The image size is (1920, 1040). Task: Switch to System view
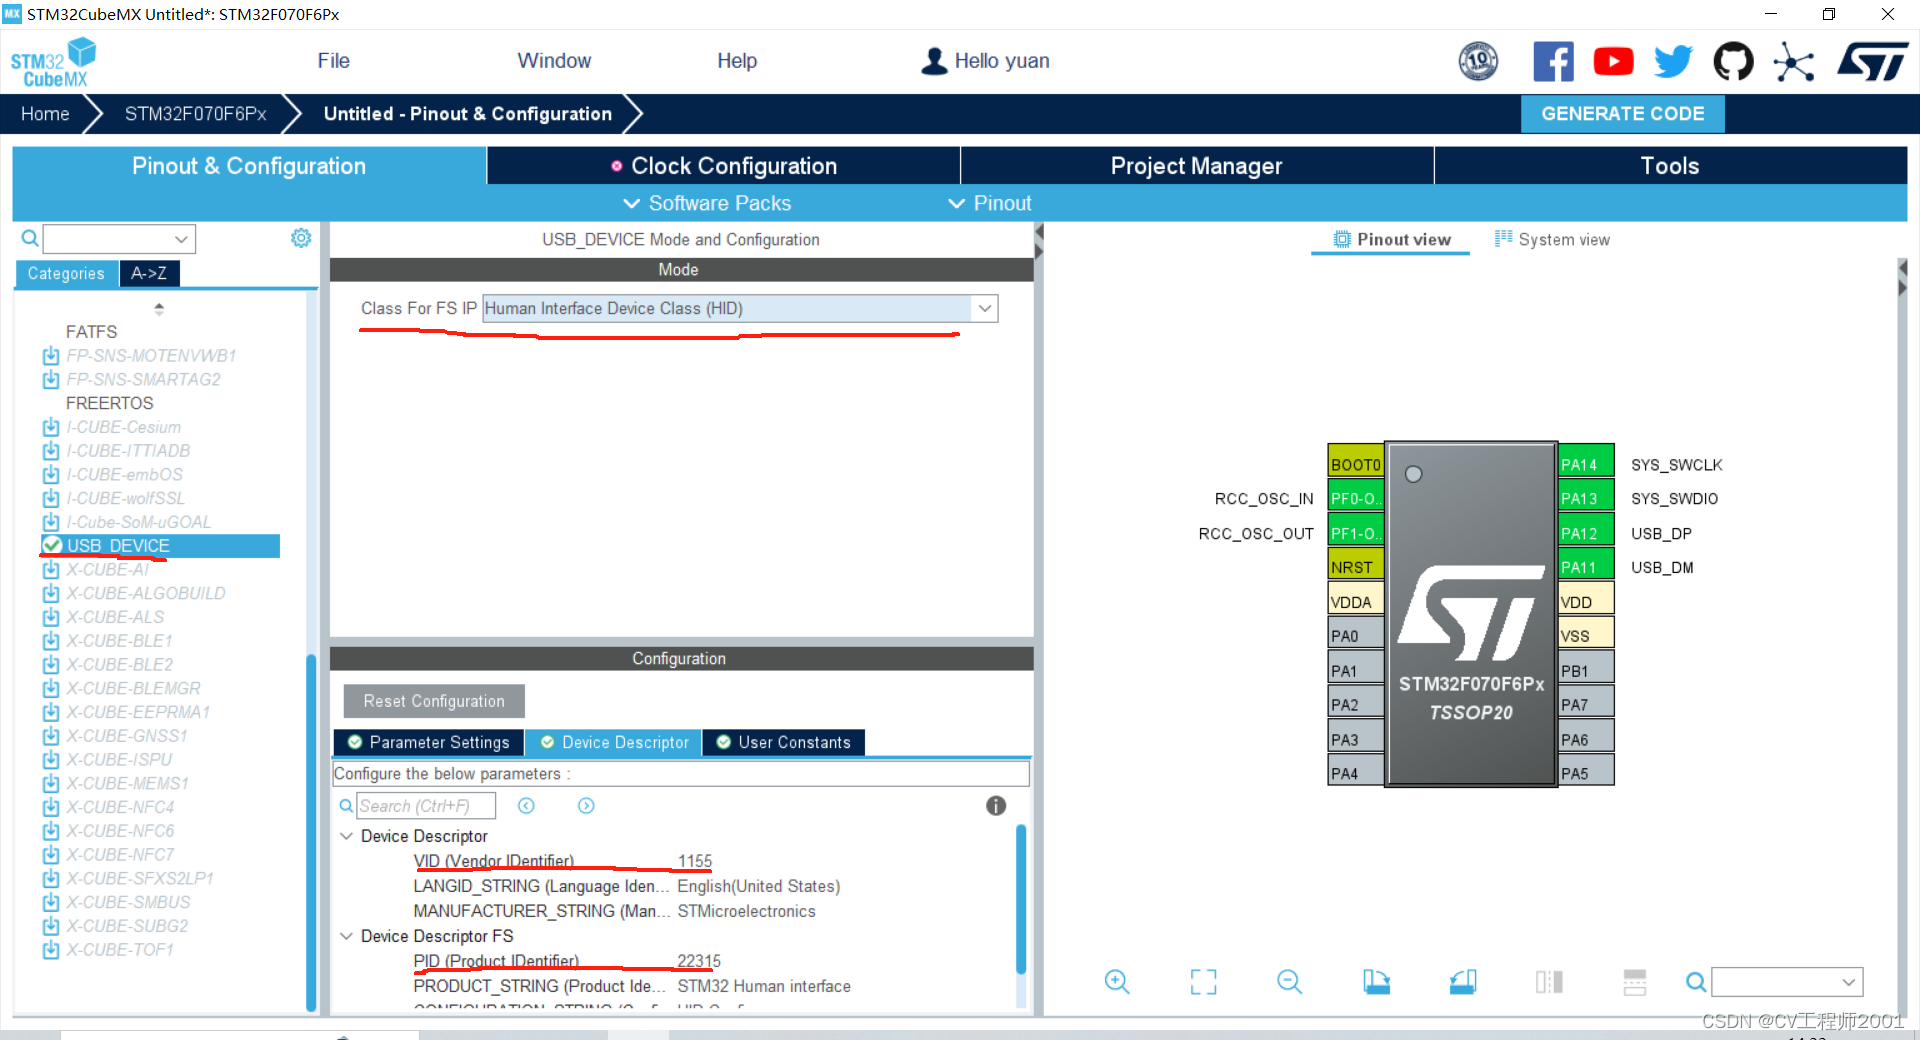[1552, 239]
